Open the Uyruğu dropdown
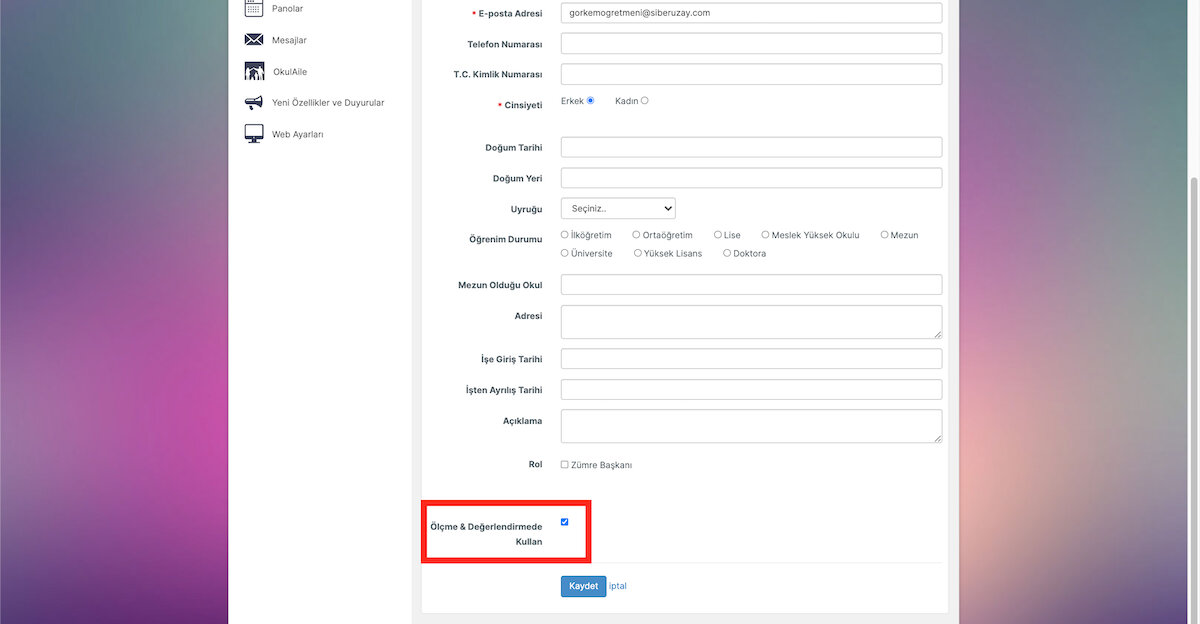 coord(618,209)
